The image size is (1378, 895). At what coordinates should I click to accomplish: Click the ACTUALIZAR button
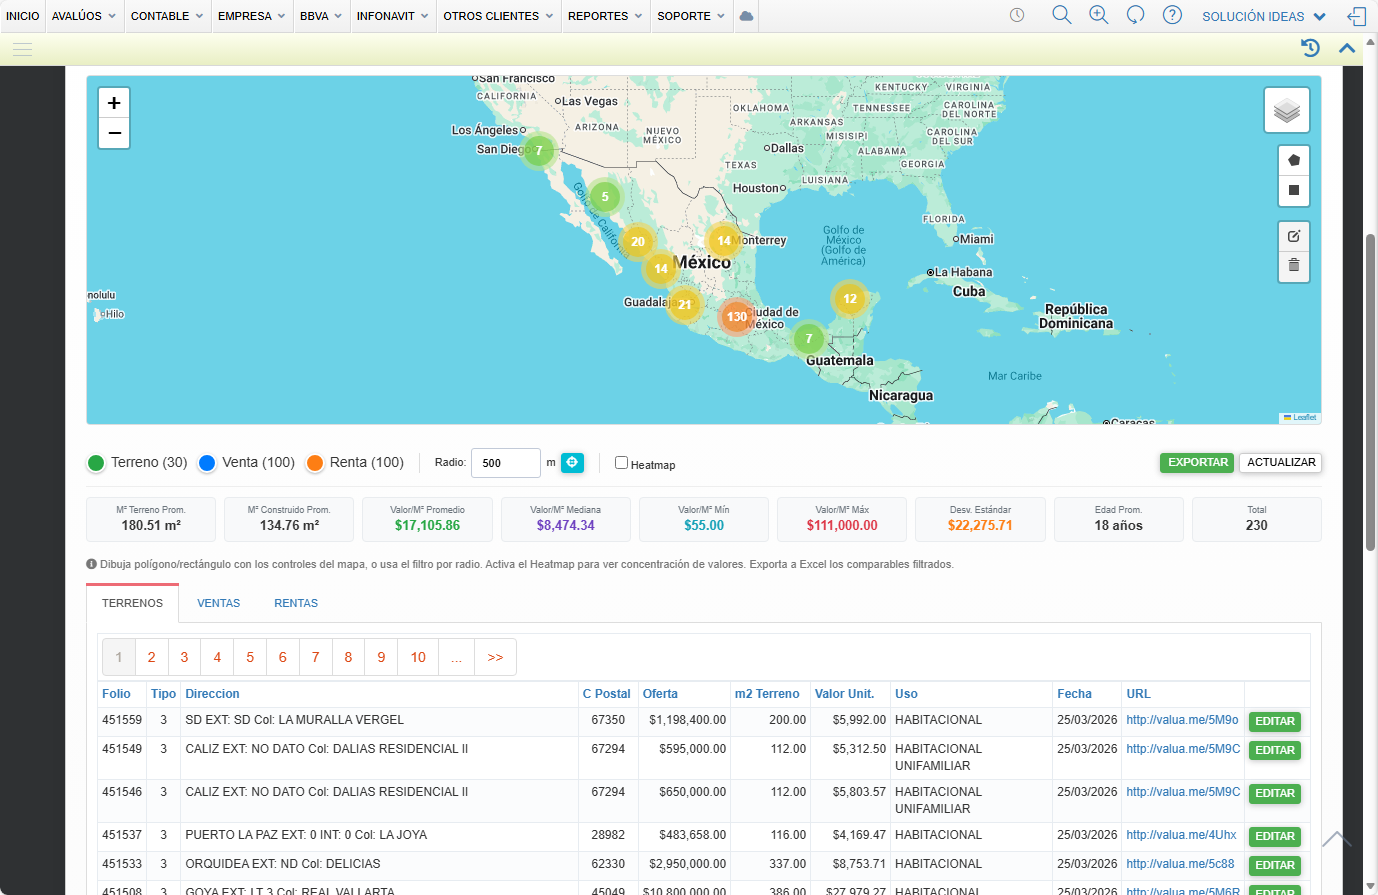[1281, 462]
